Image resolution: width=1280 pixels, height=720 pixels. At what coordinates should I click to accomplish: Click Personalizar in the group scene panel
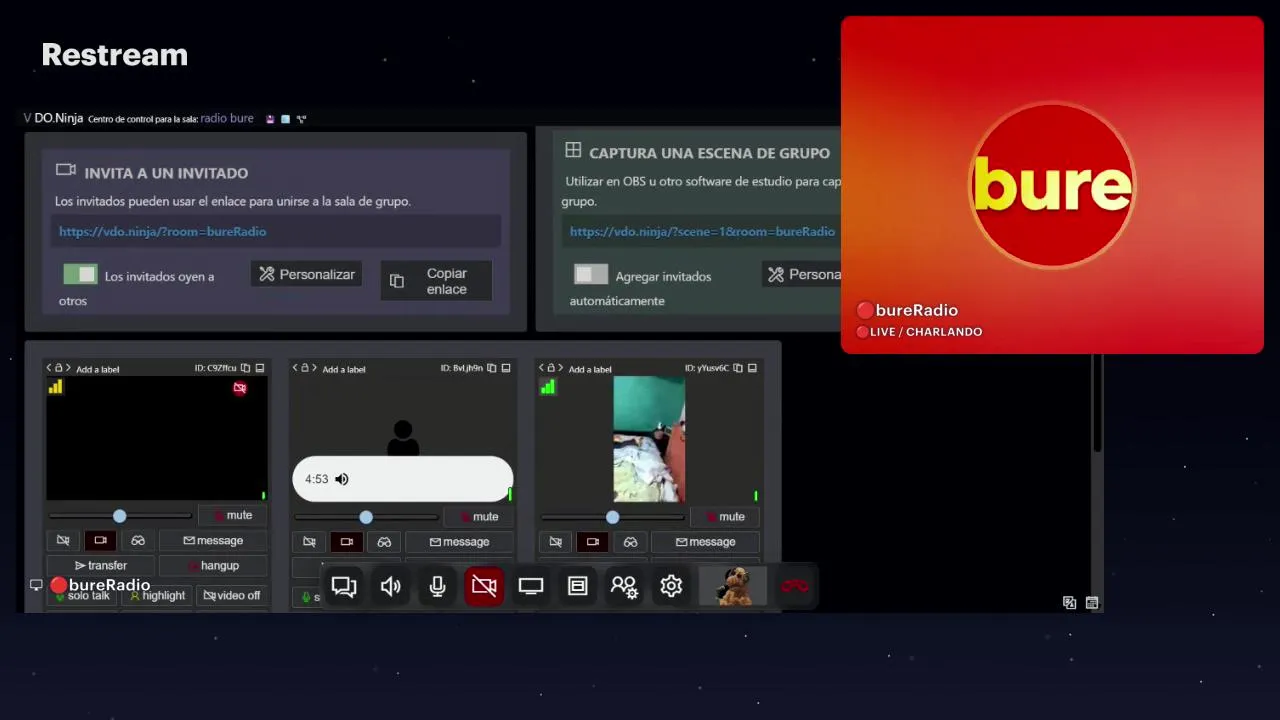(x=802, y=274)
